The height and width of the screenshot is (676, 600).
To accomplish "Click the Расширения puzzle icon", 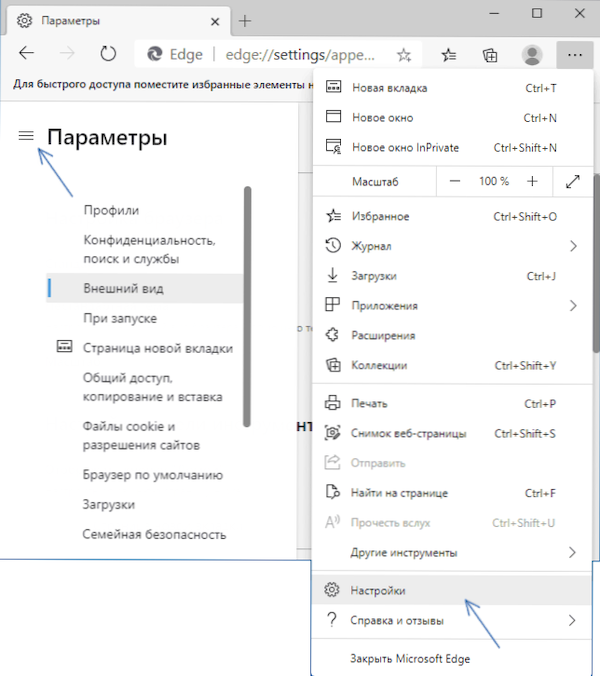I will pos(332,335).
